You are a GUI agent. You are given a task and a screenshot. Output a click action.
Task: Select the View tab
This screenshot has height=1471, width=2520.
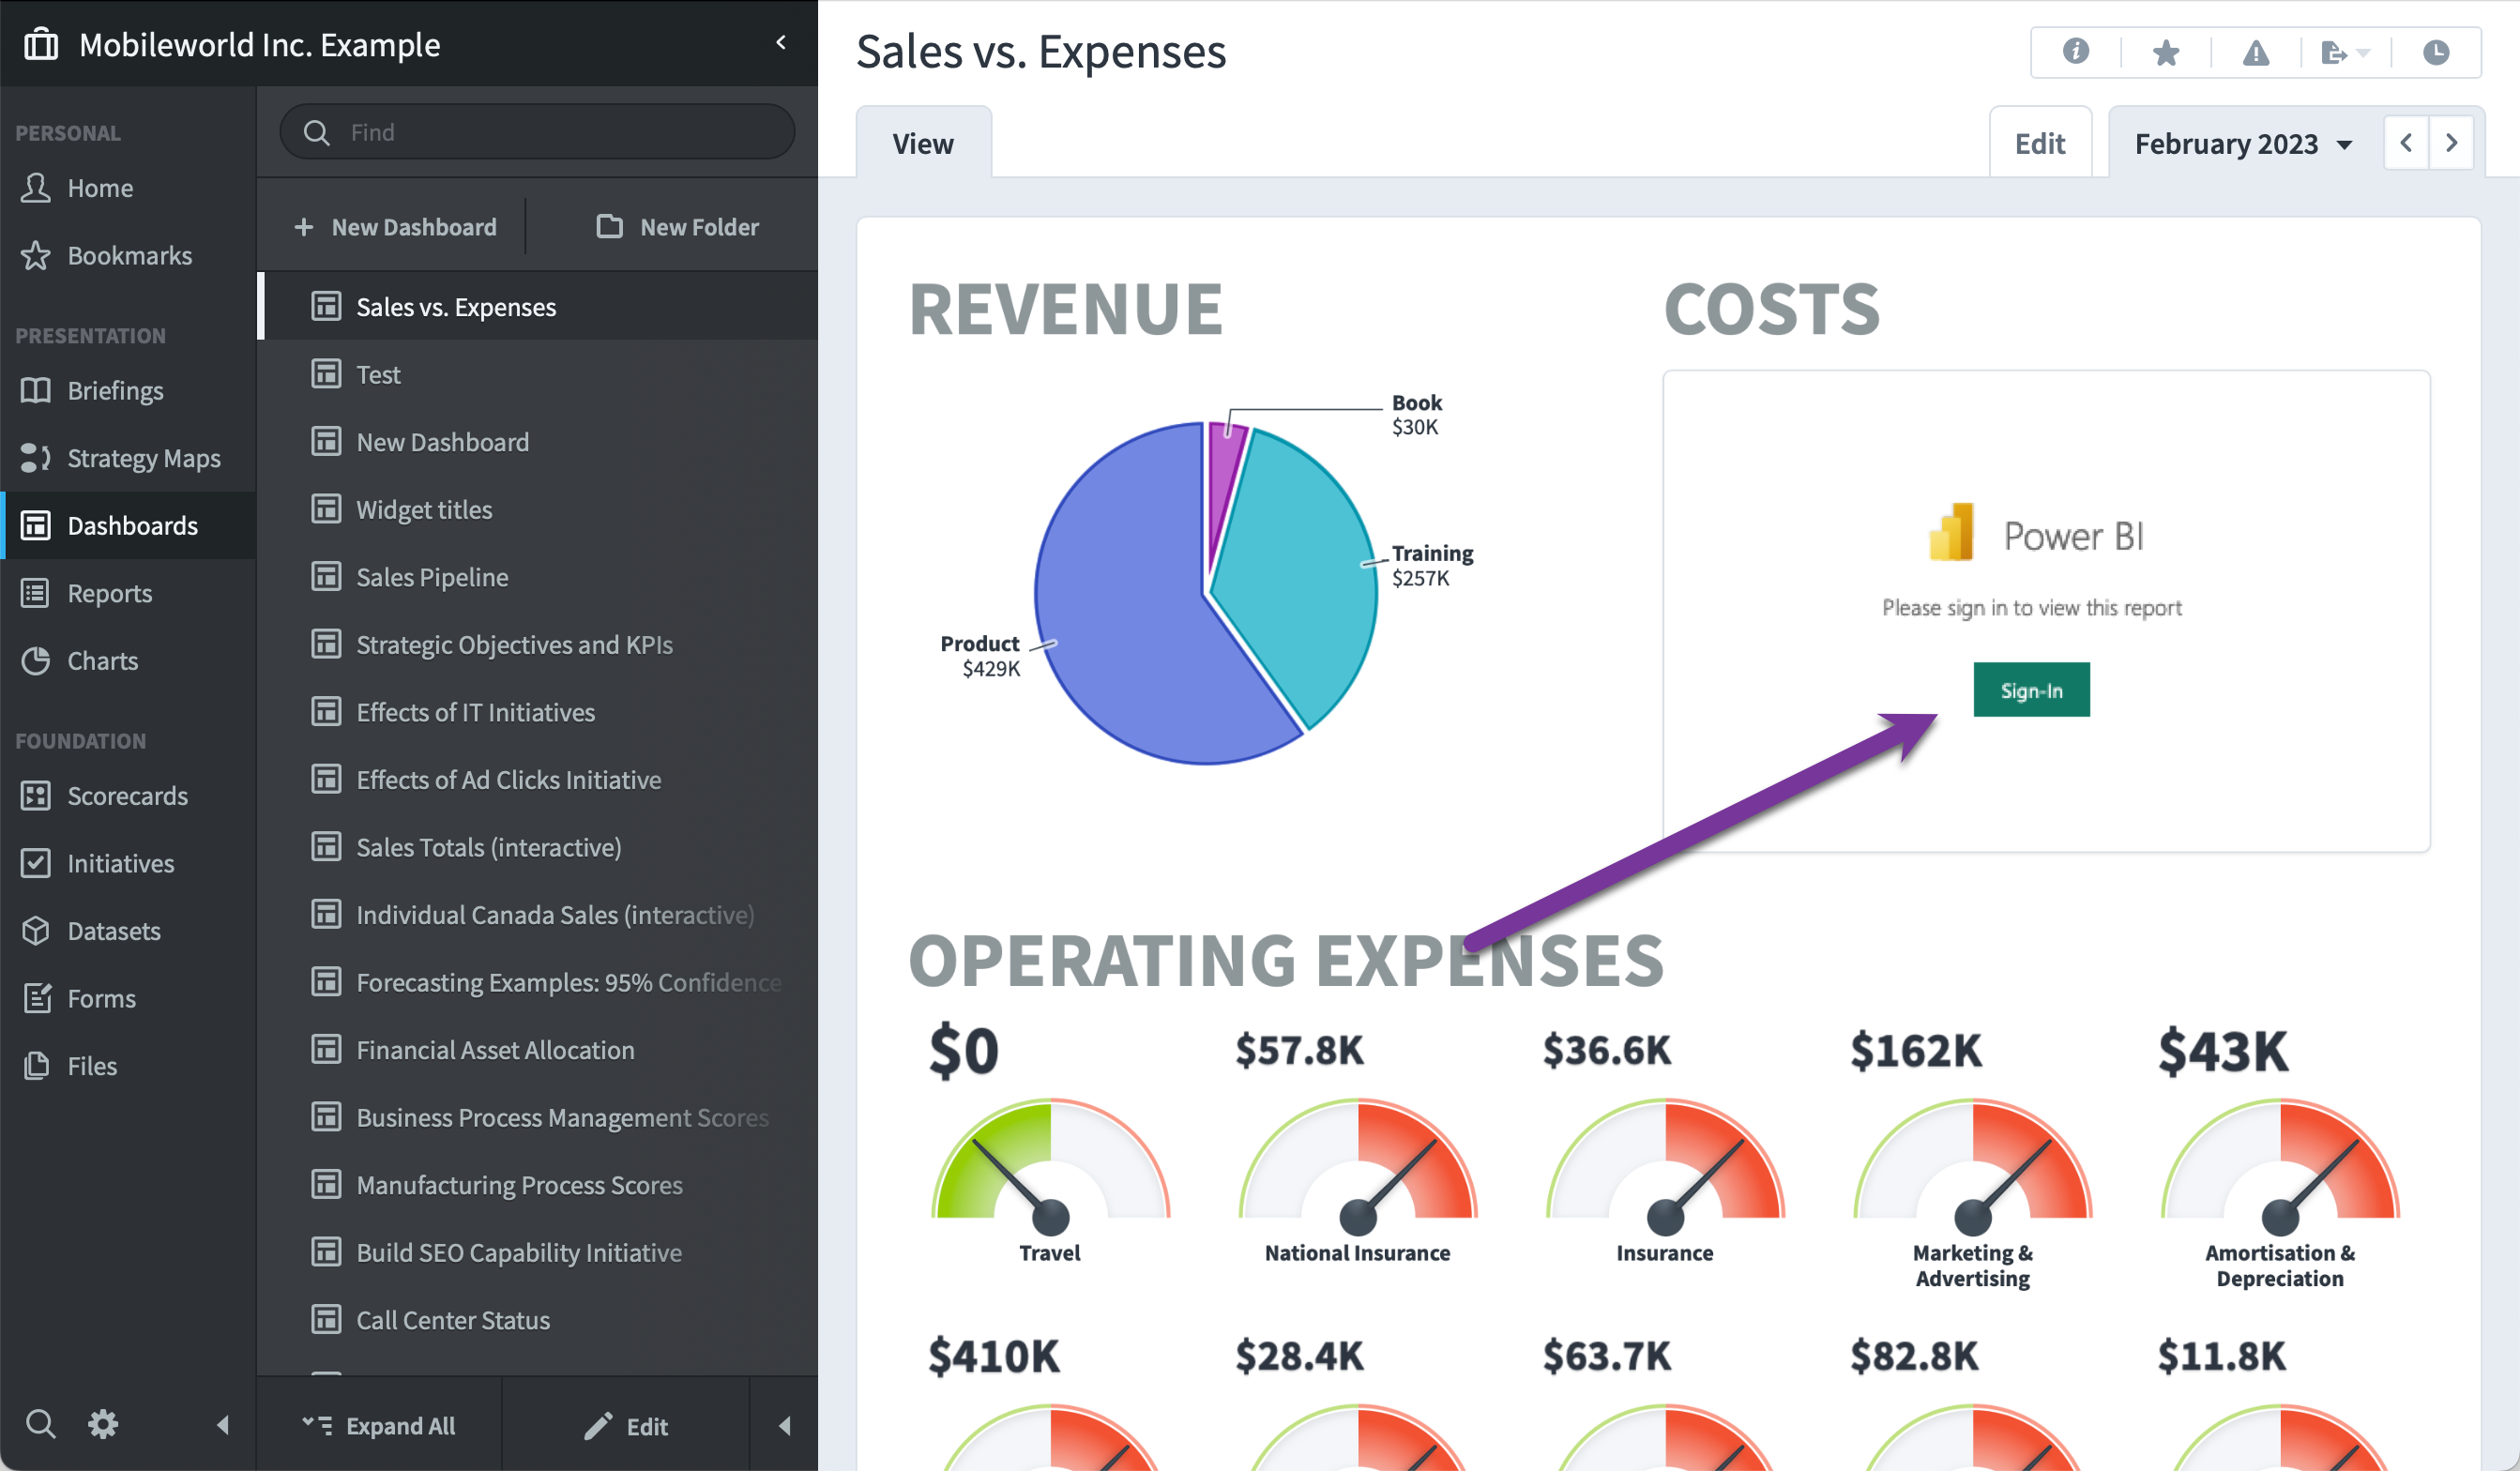(x=923, y=143)
